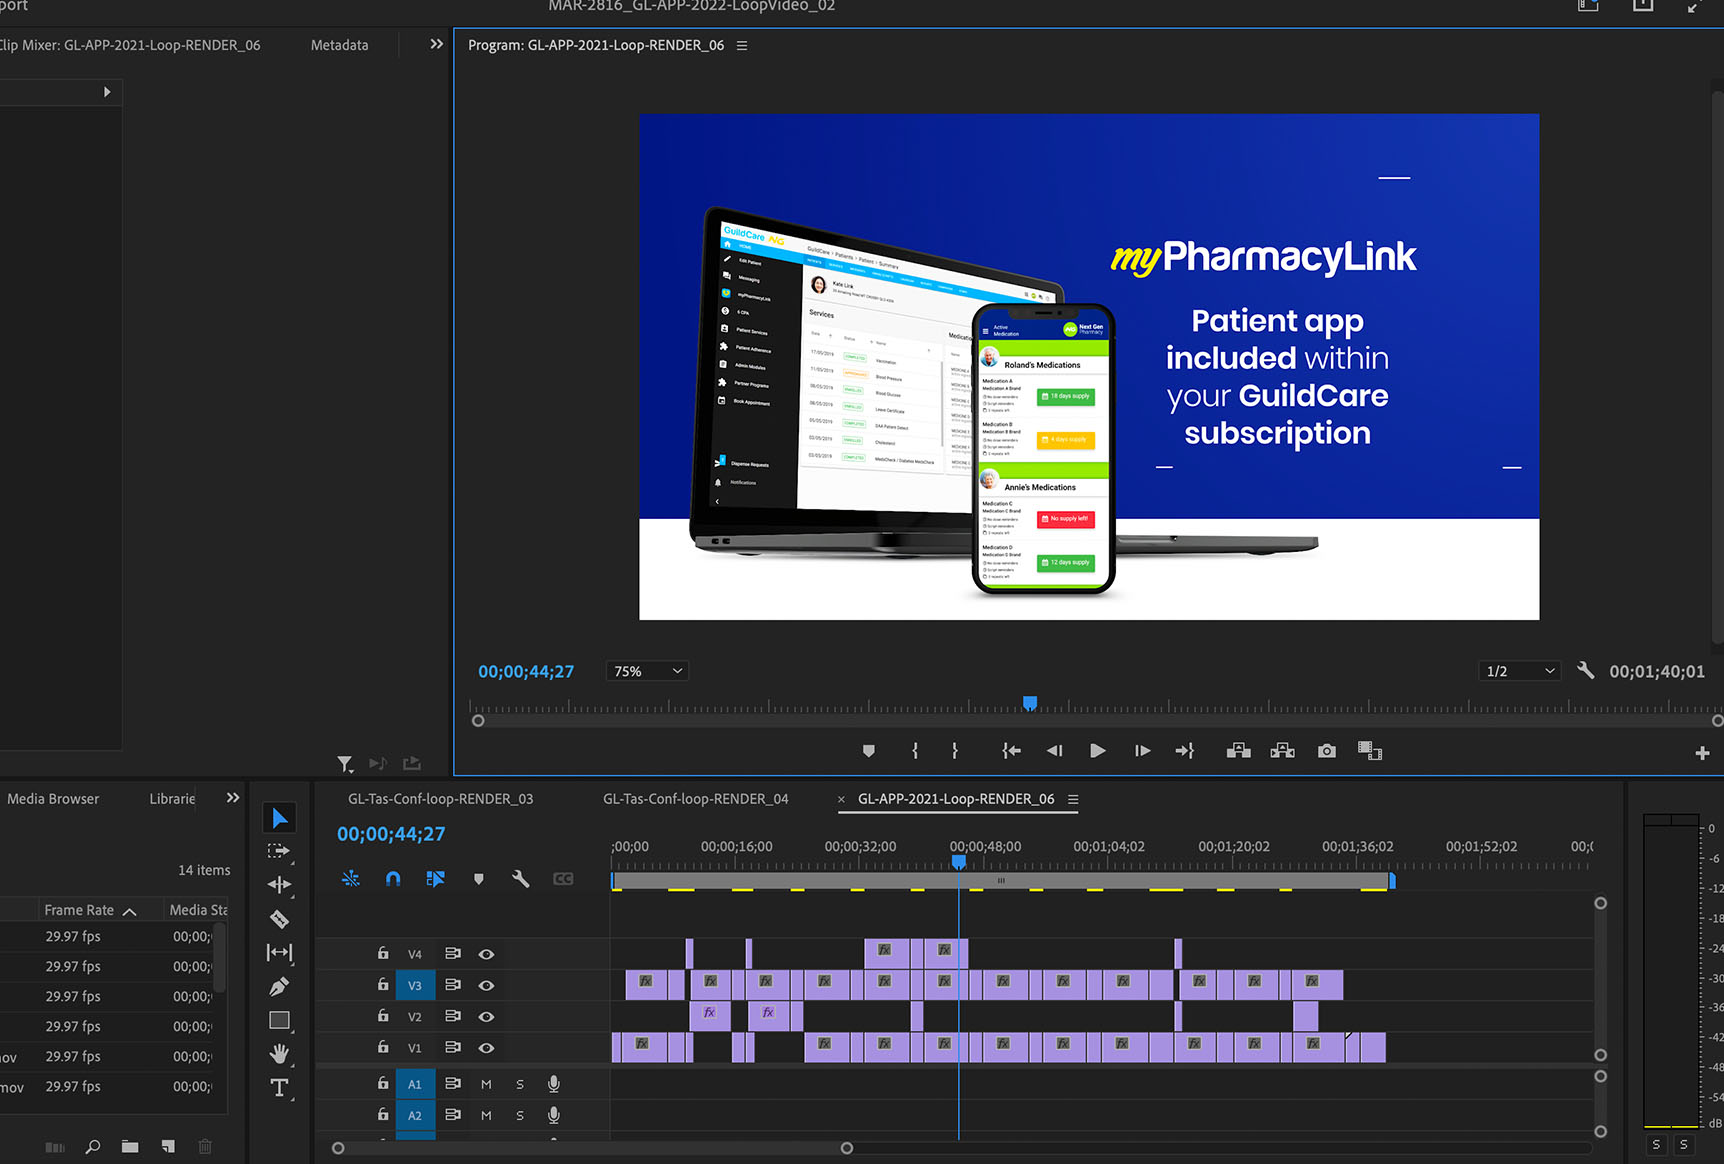
Task: Open the Program monitor panel menu
Action: (x=742, y=46)
